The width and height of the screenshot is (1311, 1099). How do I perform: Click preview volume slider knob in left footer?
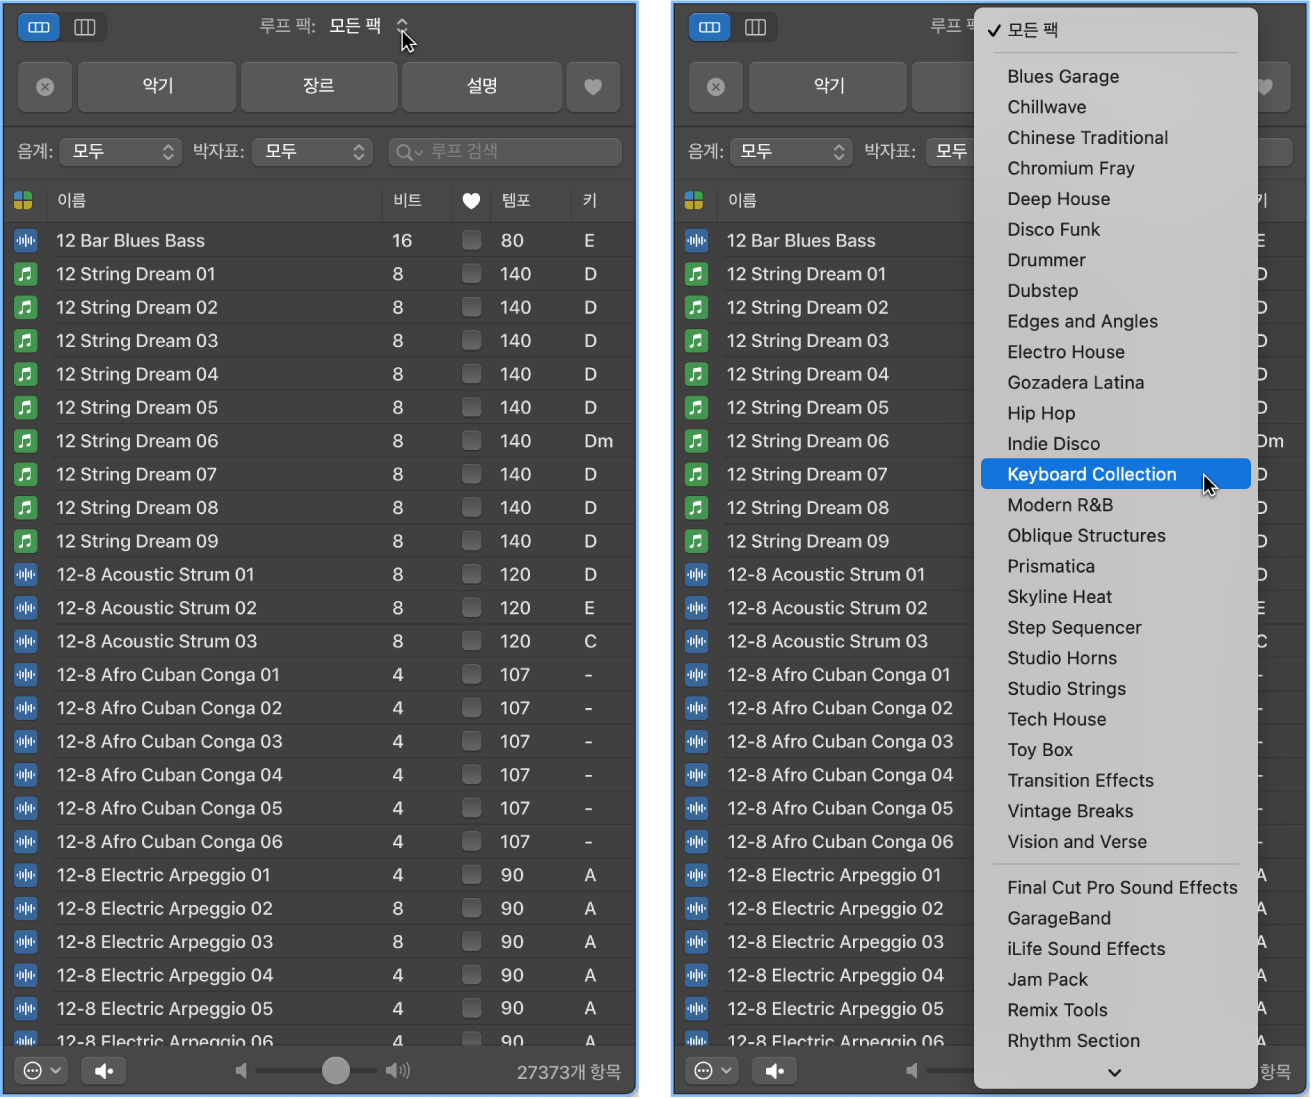(336, 1071)
